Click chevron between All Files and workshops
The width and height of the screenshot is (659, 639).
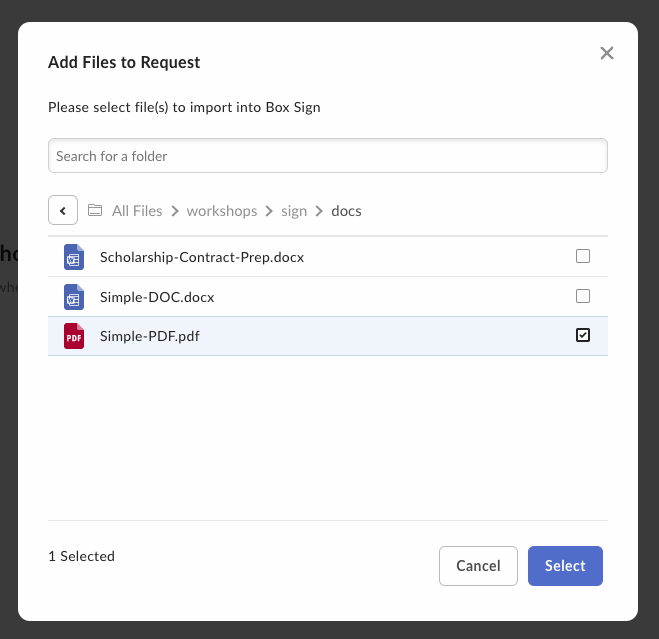click(175, 211)
